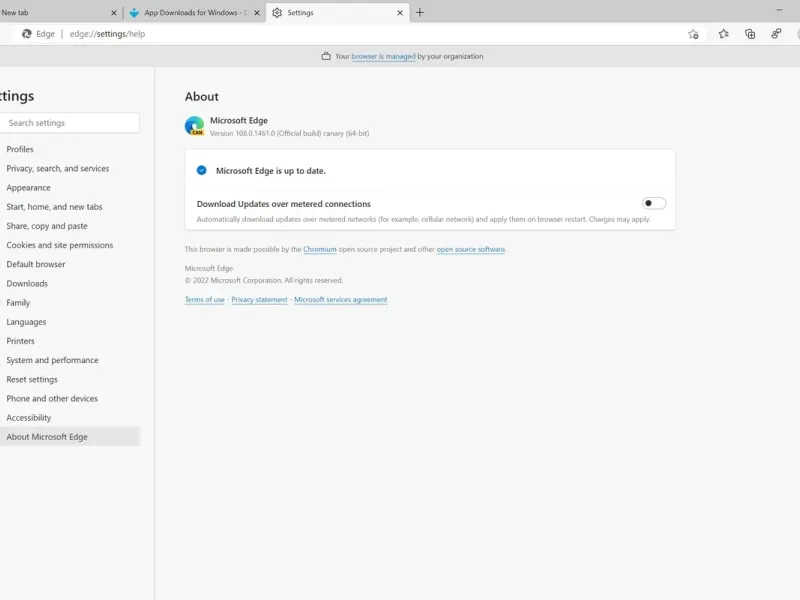Viewport: 800px width, 600px height.
Task: Go to Accessibility settings
Action: (x=29, y=418)
